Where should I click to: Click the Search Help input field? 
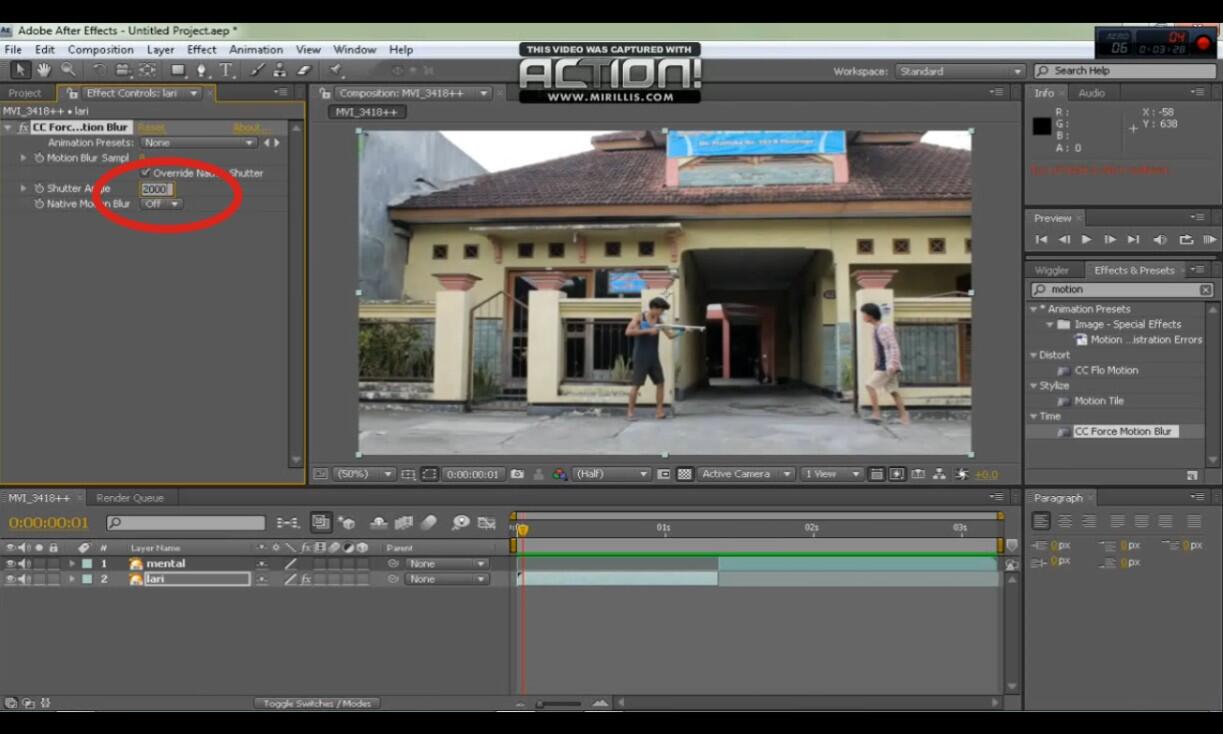point(1124,71)
